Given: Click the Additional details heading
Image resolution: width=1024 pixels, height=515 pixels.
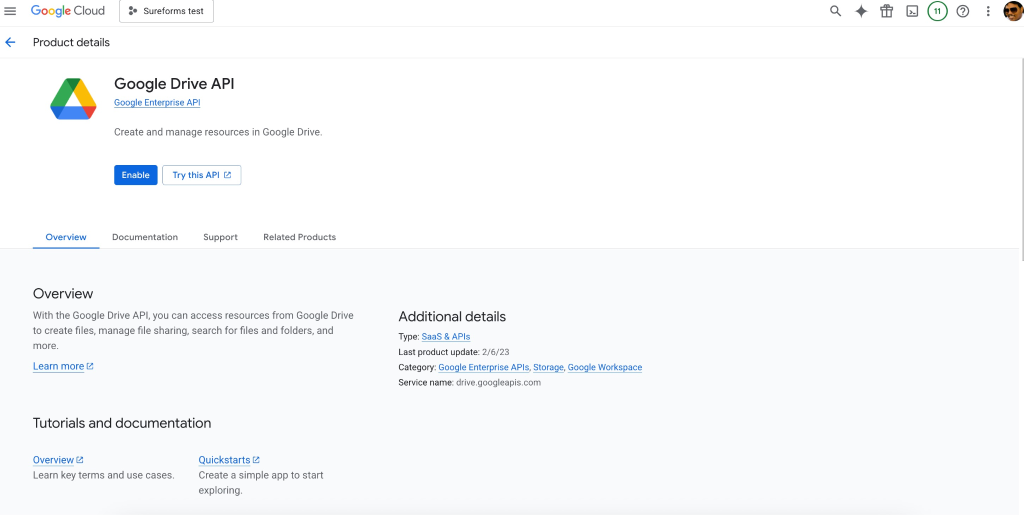Looking at the screenshot, I should pyautogui.click(x=452, y=317).
